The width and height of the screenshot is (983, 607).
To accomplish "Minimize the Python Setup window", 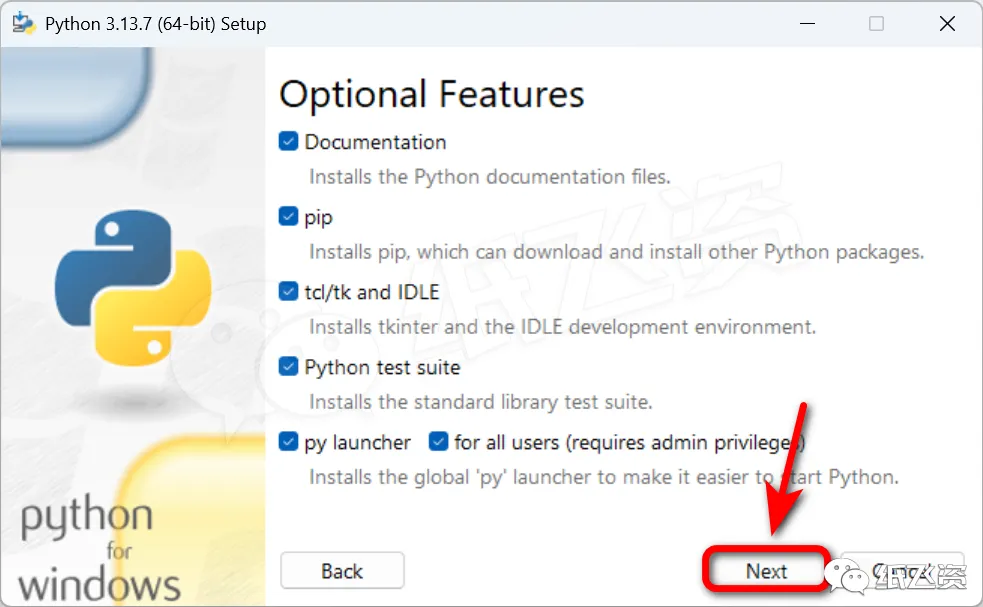I will tap(807, 23).
